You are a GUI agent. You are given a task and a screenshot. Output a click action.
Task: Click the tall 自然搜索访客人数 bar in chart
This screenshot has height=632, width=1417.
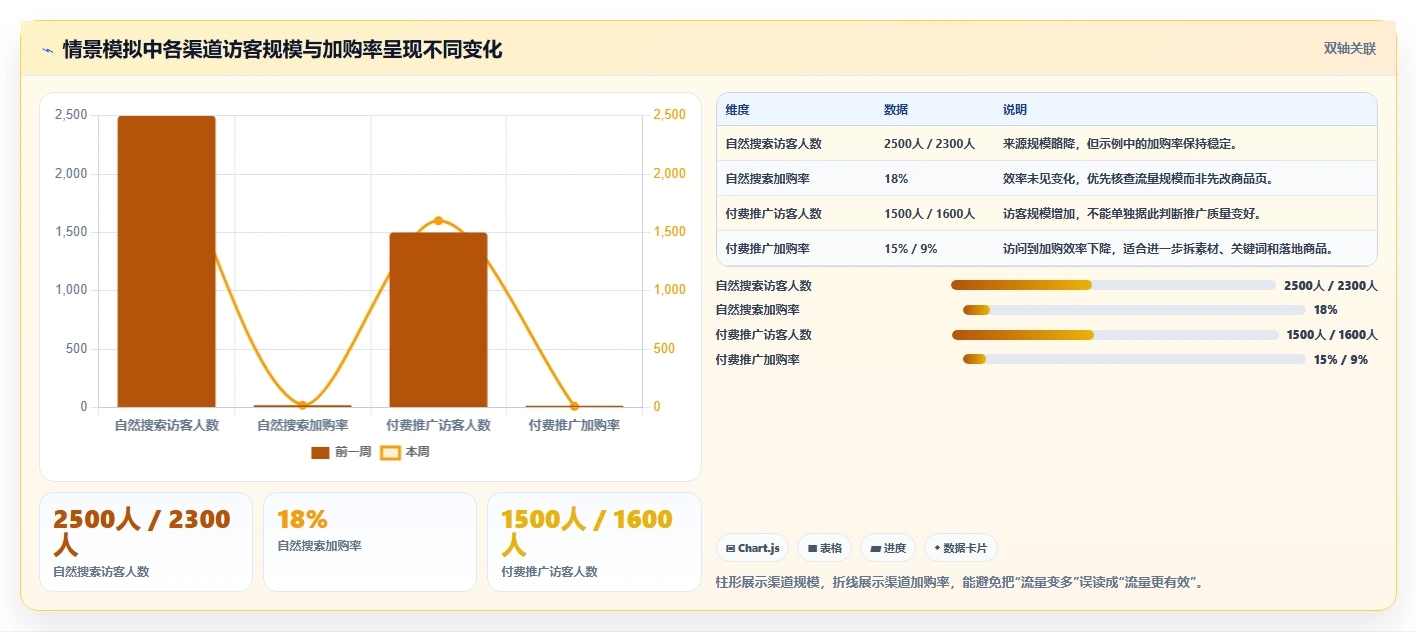166,261
